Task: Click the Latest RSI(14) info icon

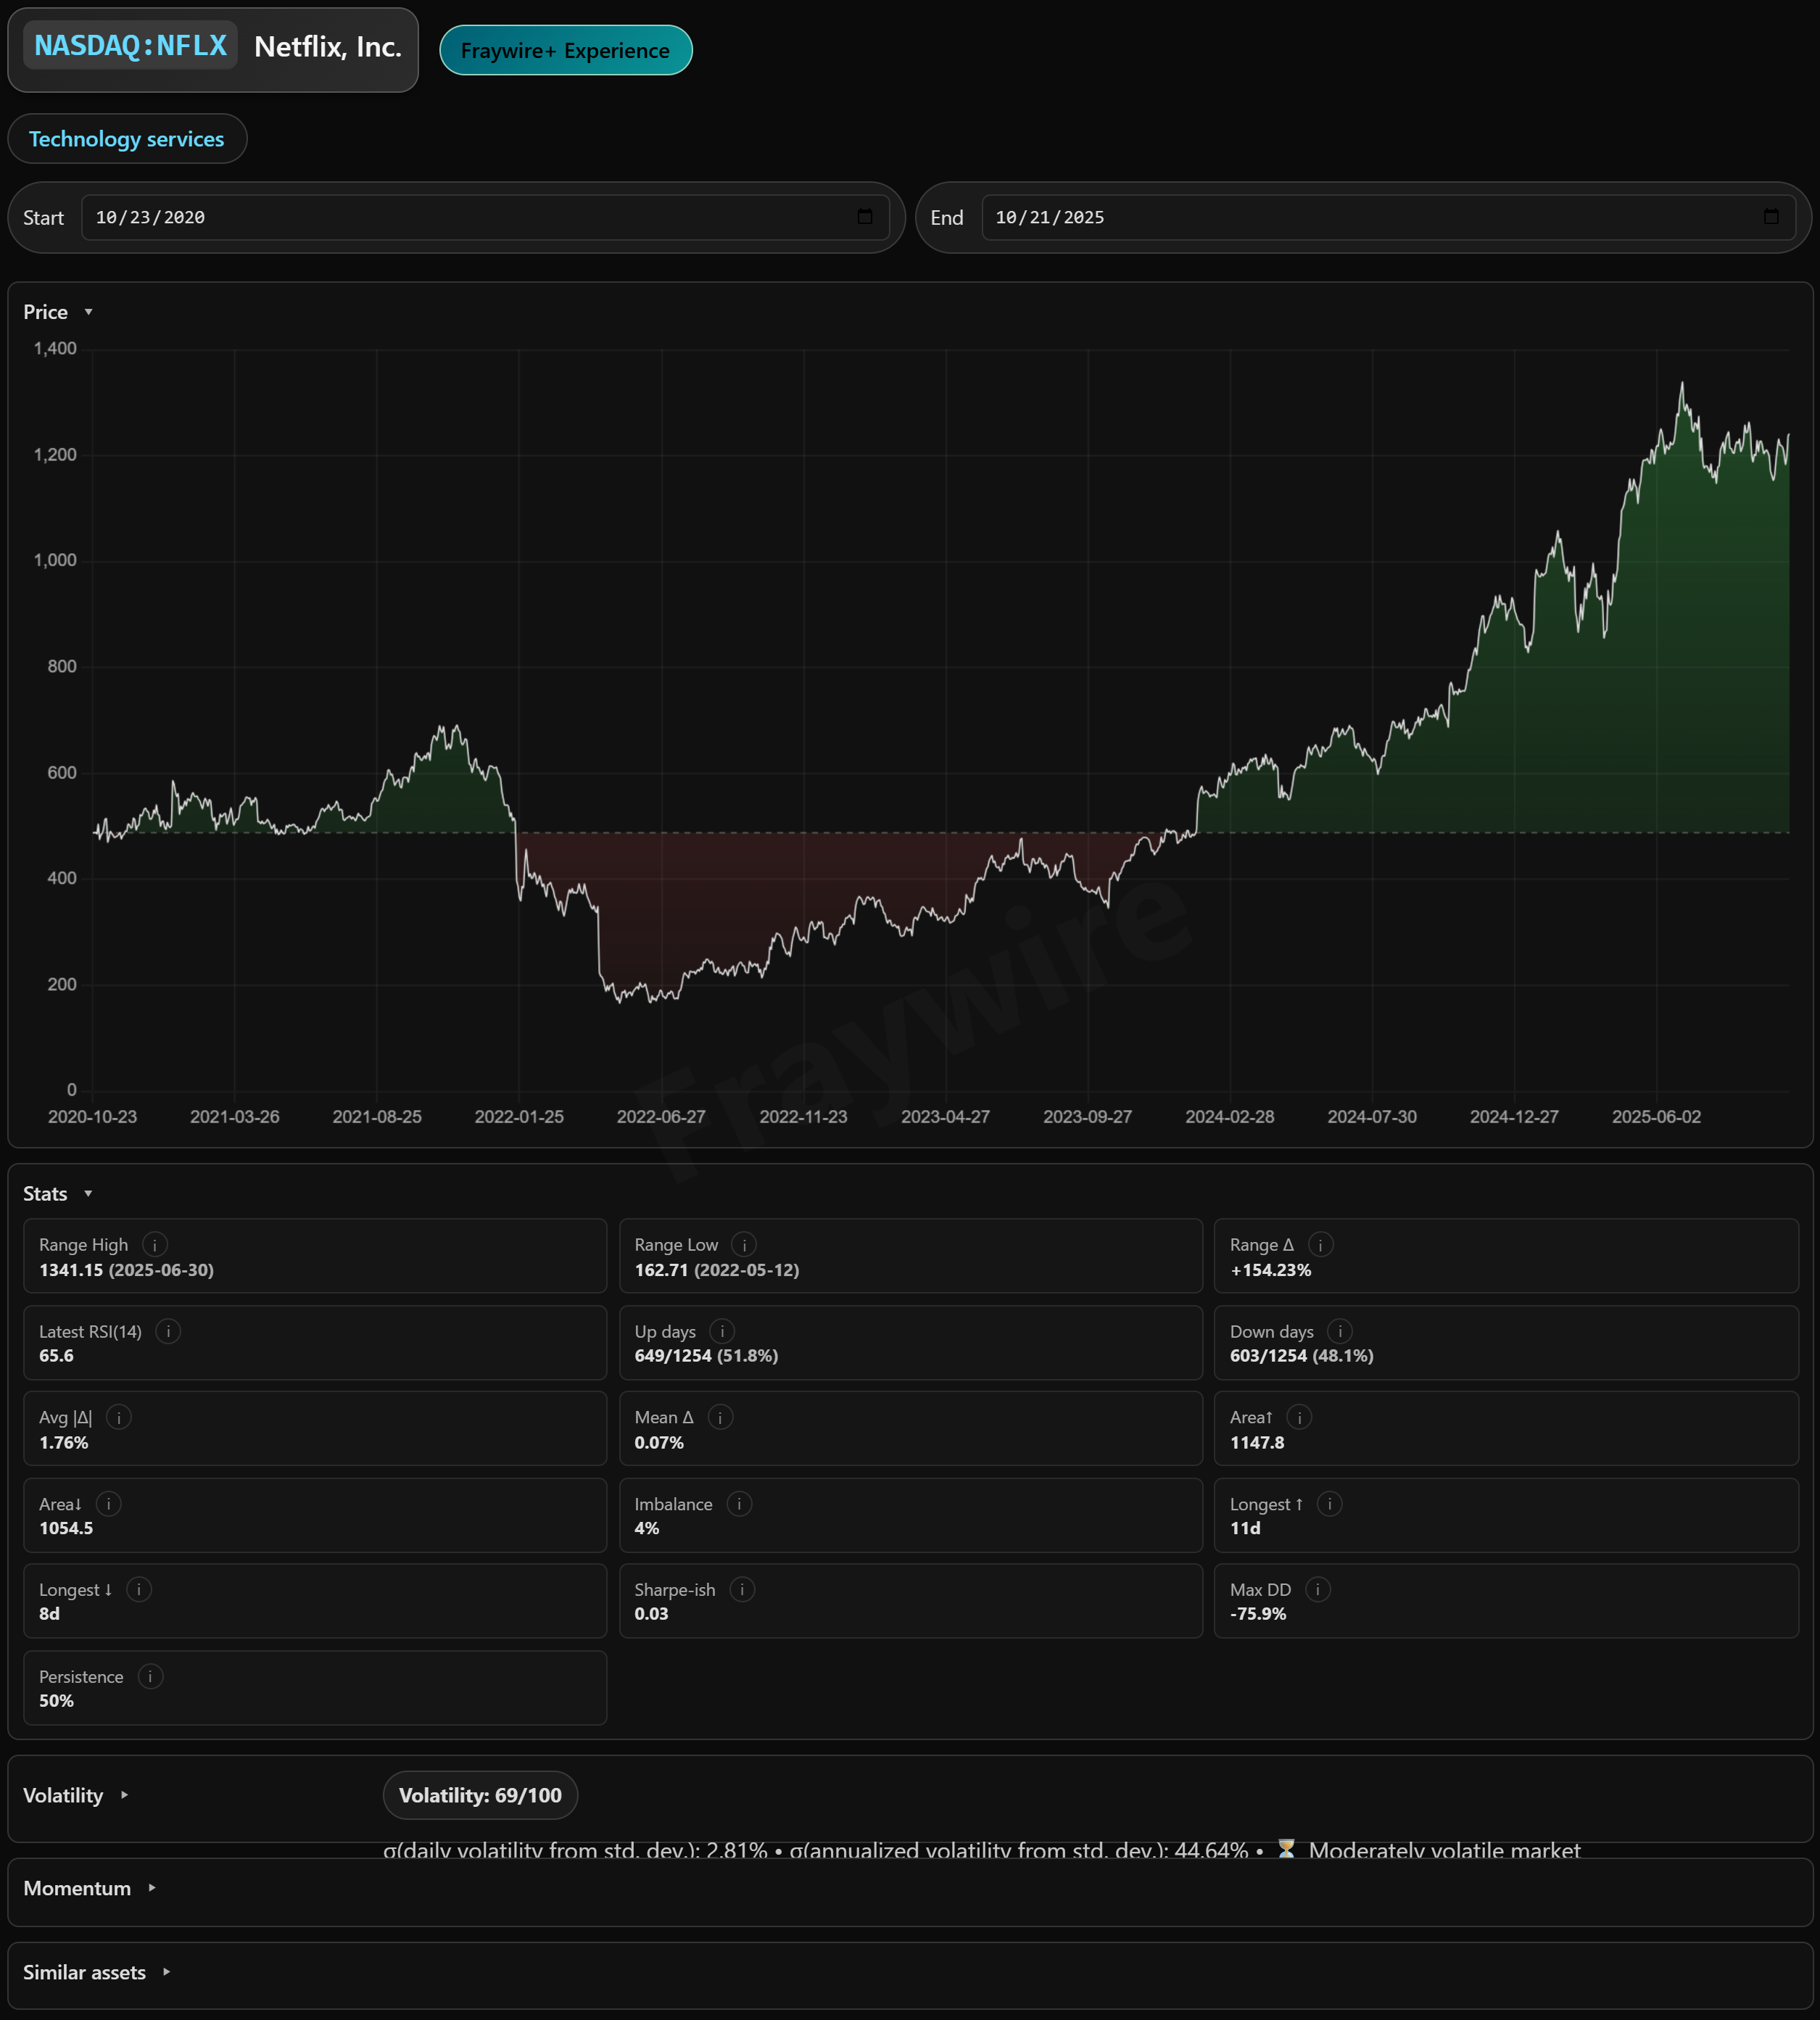Action: 168,1331
